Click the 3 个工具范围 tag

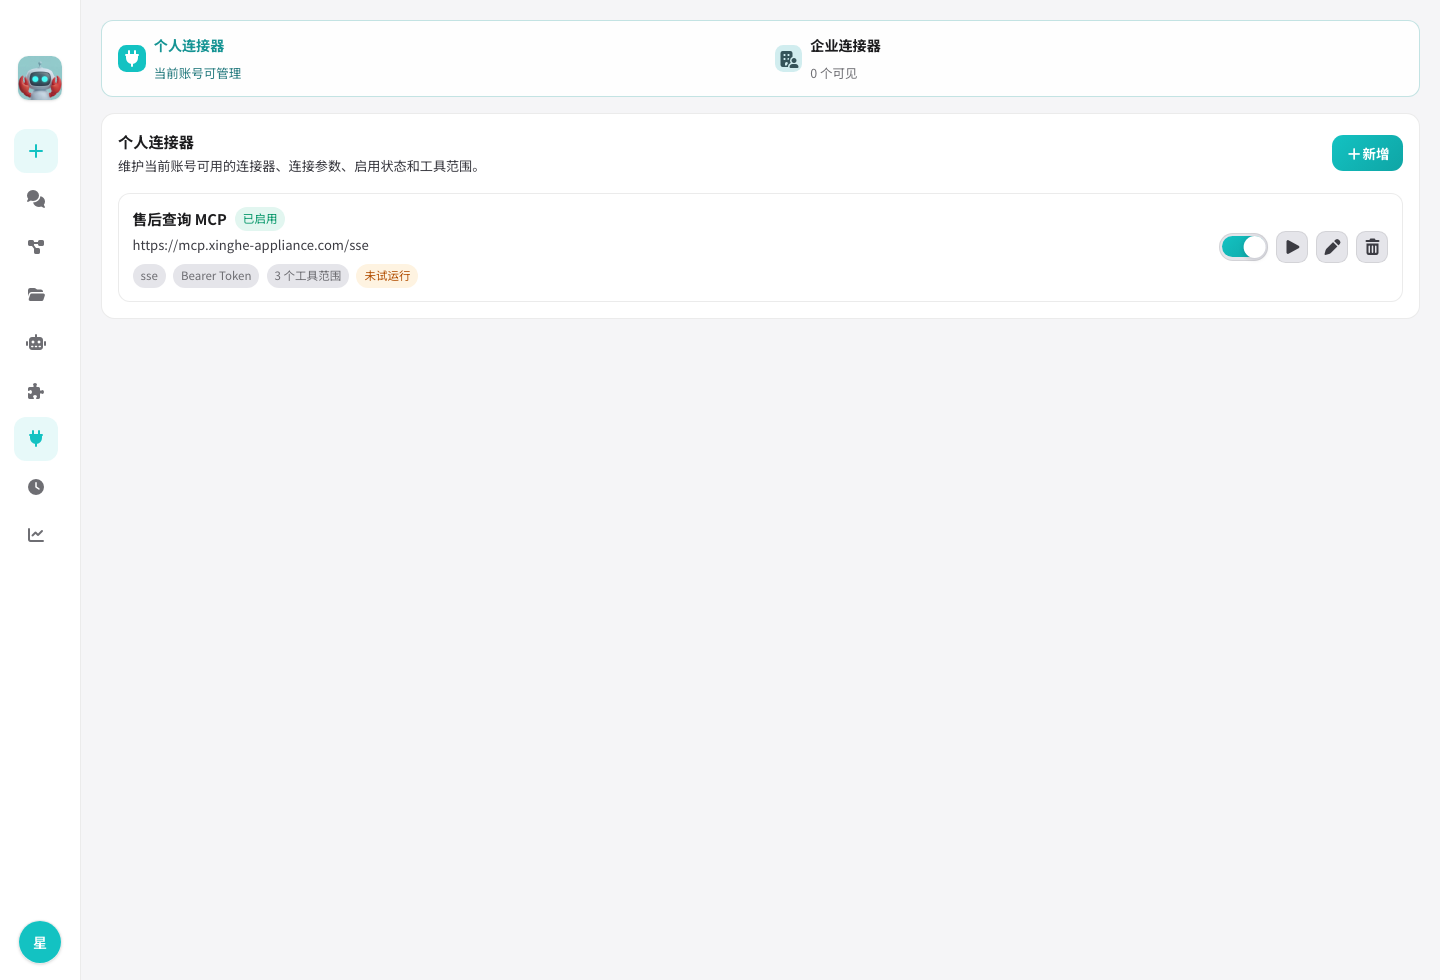308,276
